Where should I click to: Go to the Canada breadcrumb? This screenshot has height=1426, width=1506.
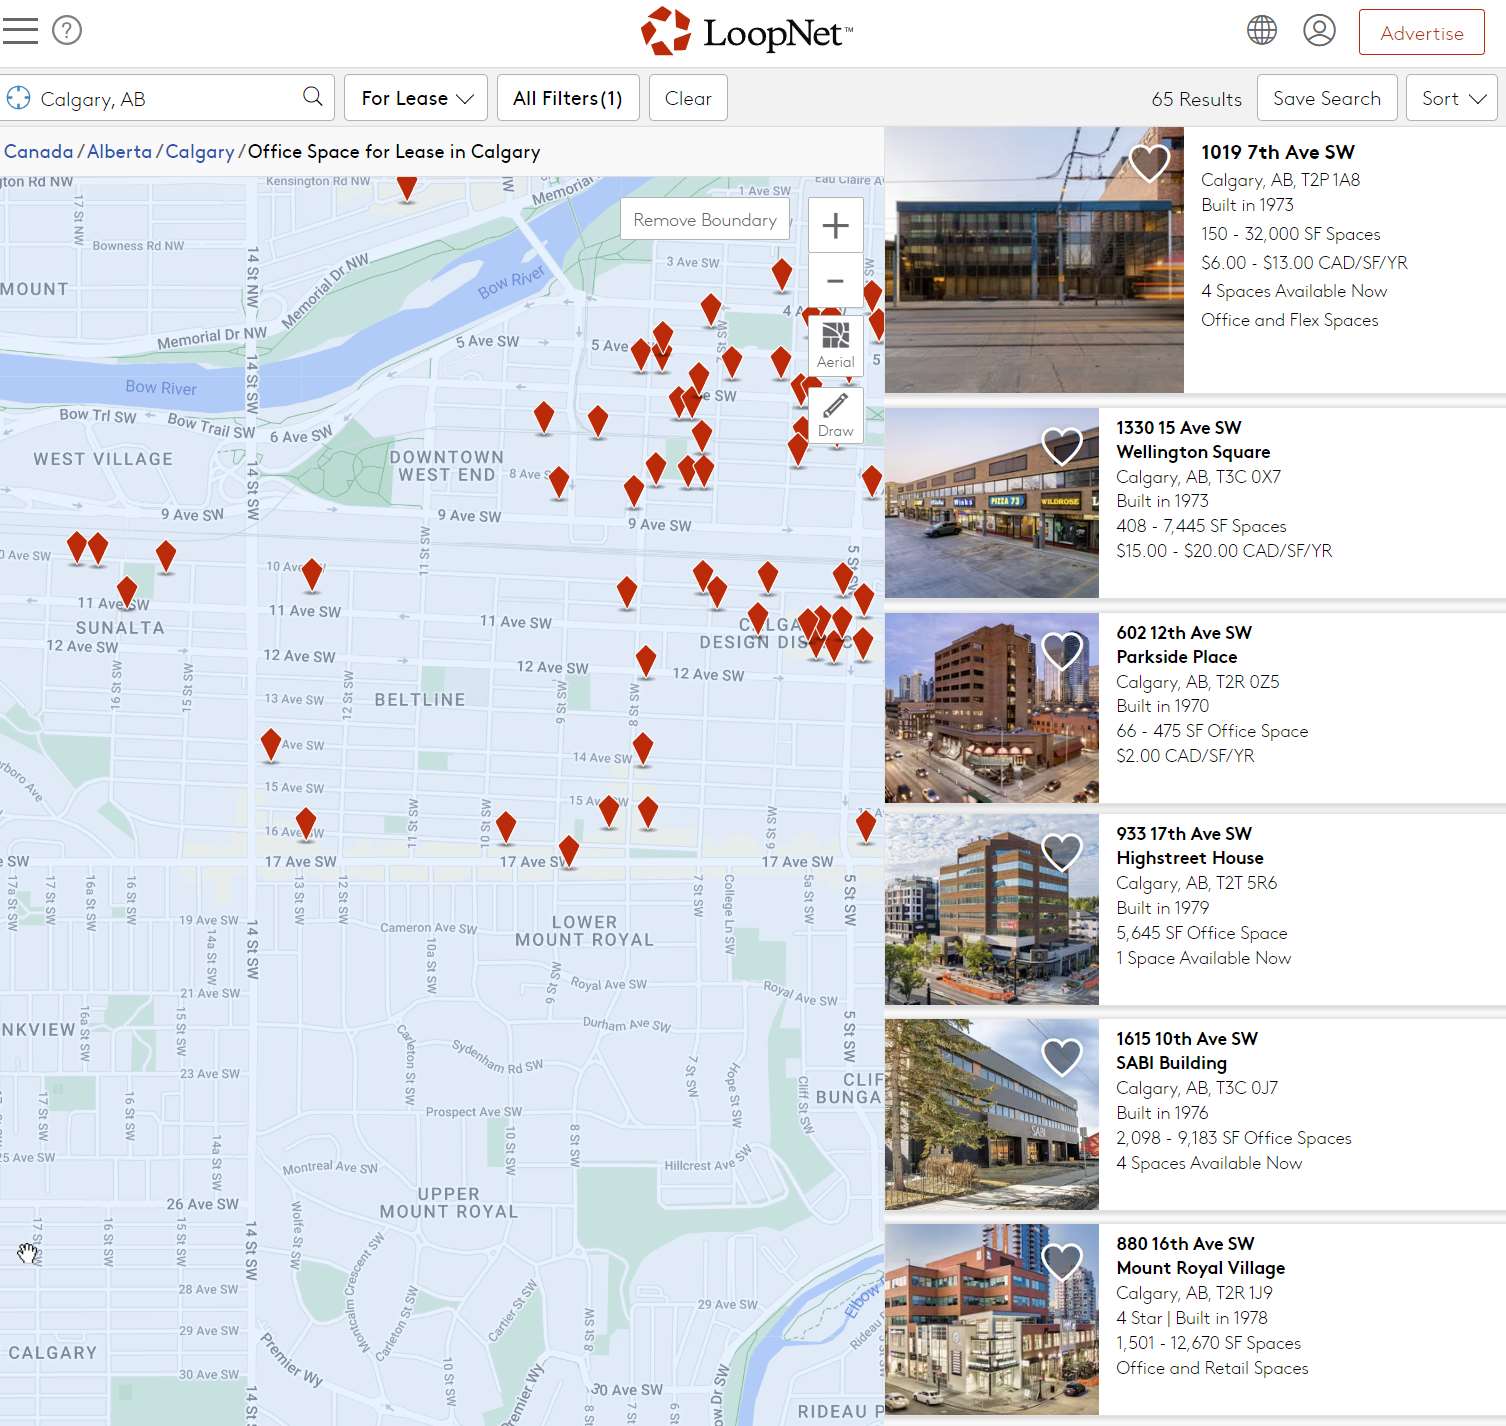pyautogui.click(x=39, y=152)
